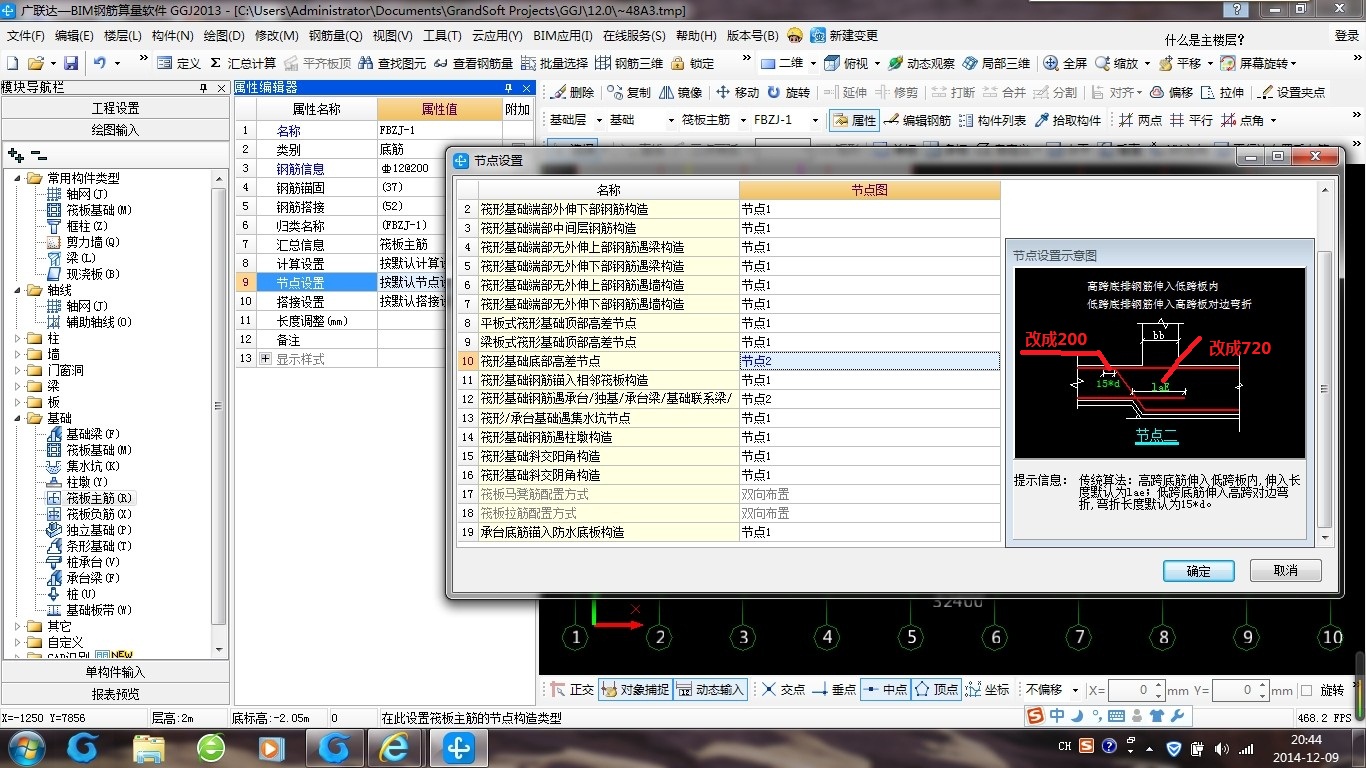Click 两点 axis tool
The height and width of the screenshot is (768, 1366).
(1141, 120)
